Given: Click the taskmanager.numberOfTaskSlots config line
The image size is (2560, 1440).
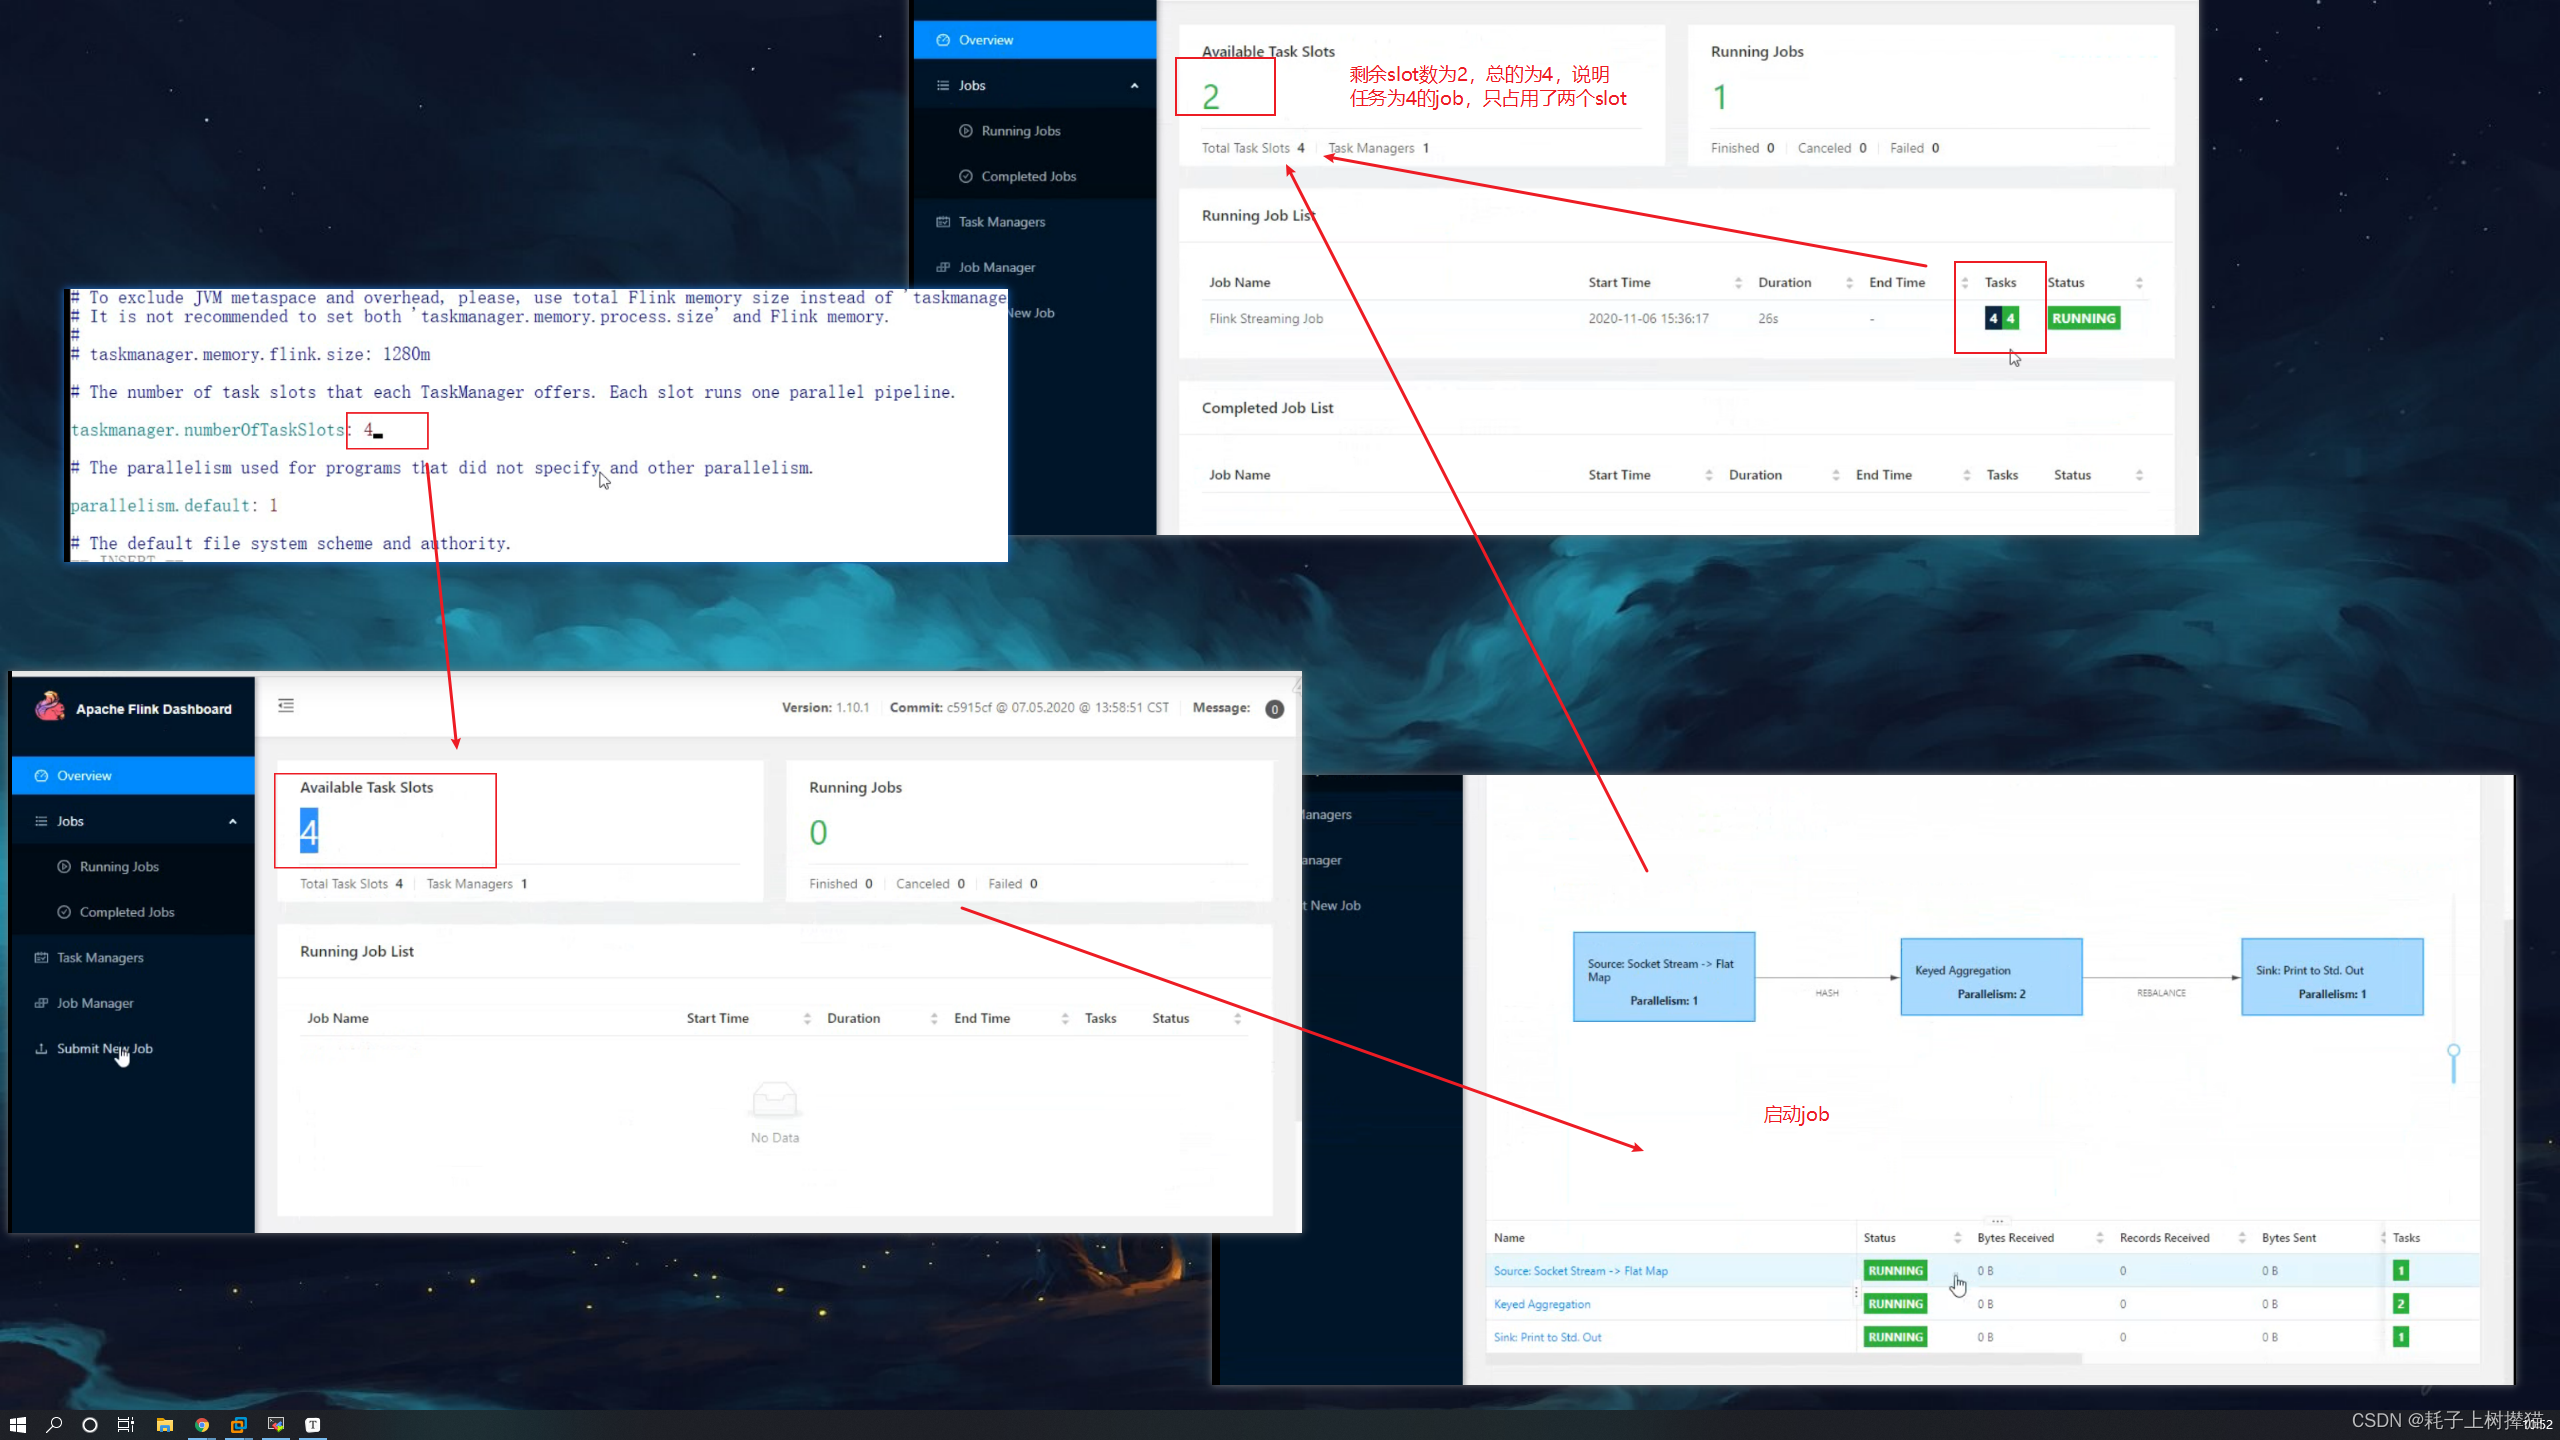Looking at the screenshot, I should pos(222,430).
